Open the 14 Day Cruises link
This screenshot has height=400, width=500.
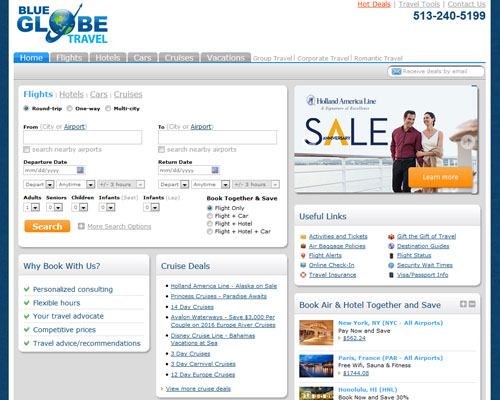point(192,307)
